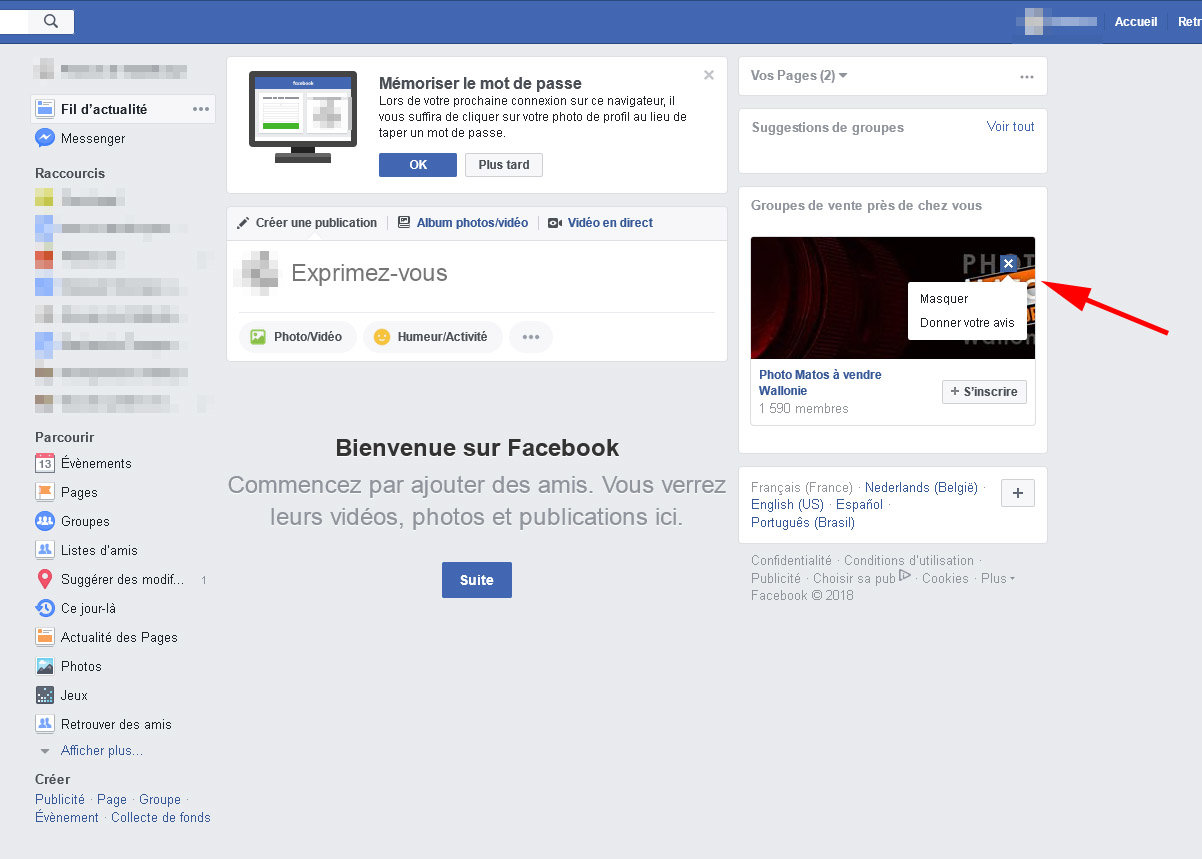Click the Plus tard button
This screenshot has height=859, width=1202.
click(504, 165)
